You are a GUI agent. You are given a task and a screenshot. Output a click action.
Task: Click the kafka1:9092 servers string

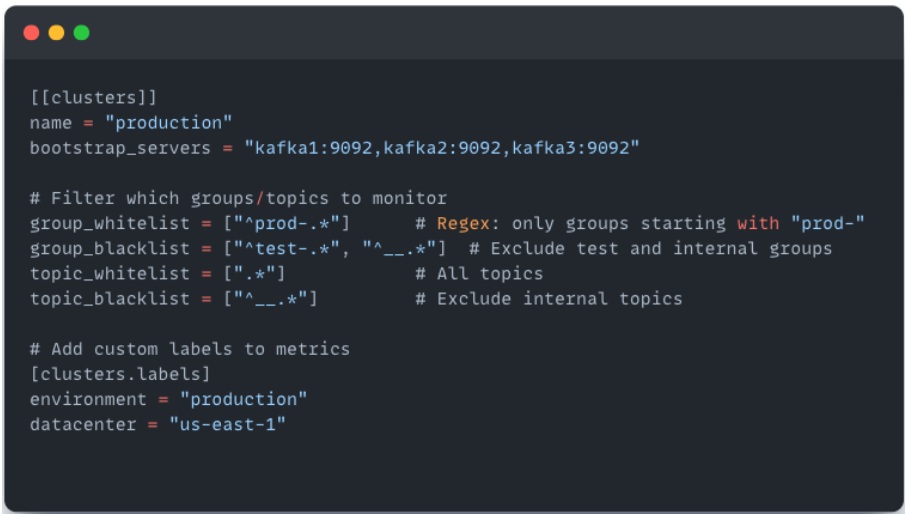pos(442,148)
